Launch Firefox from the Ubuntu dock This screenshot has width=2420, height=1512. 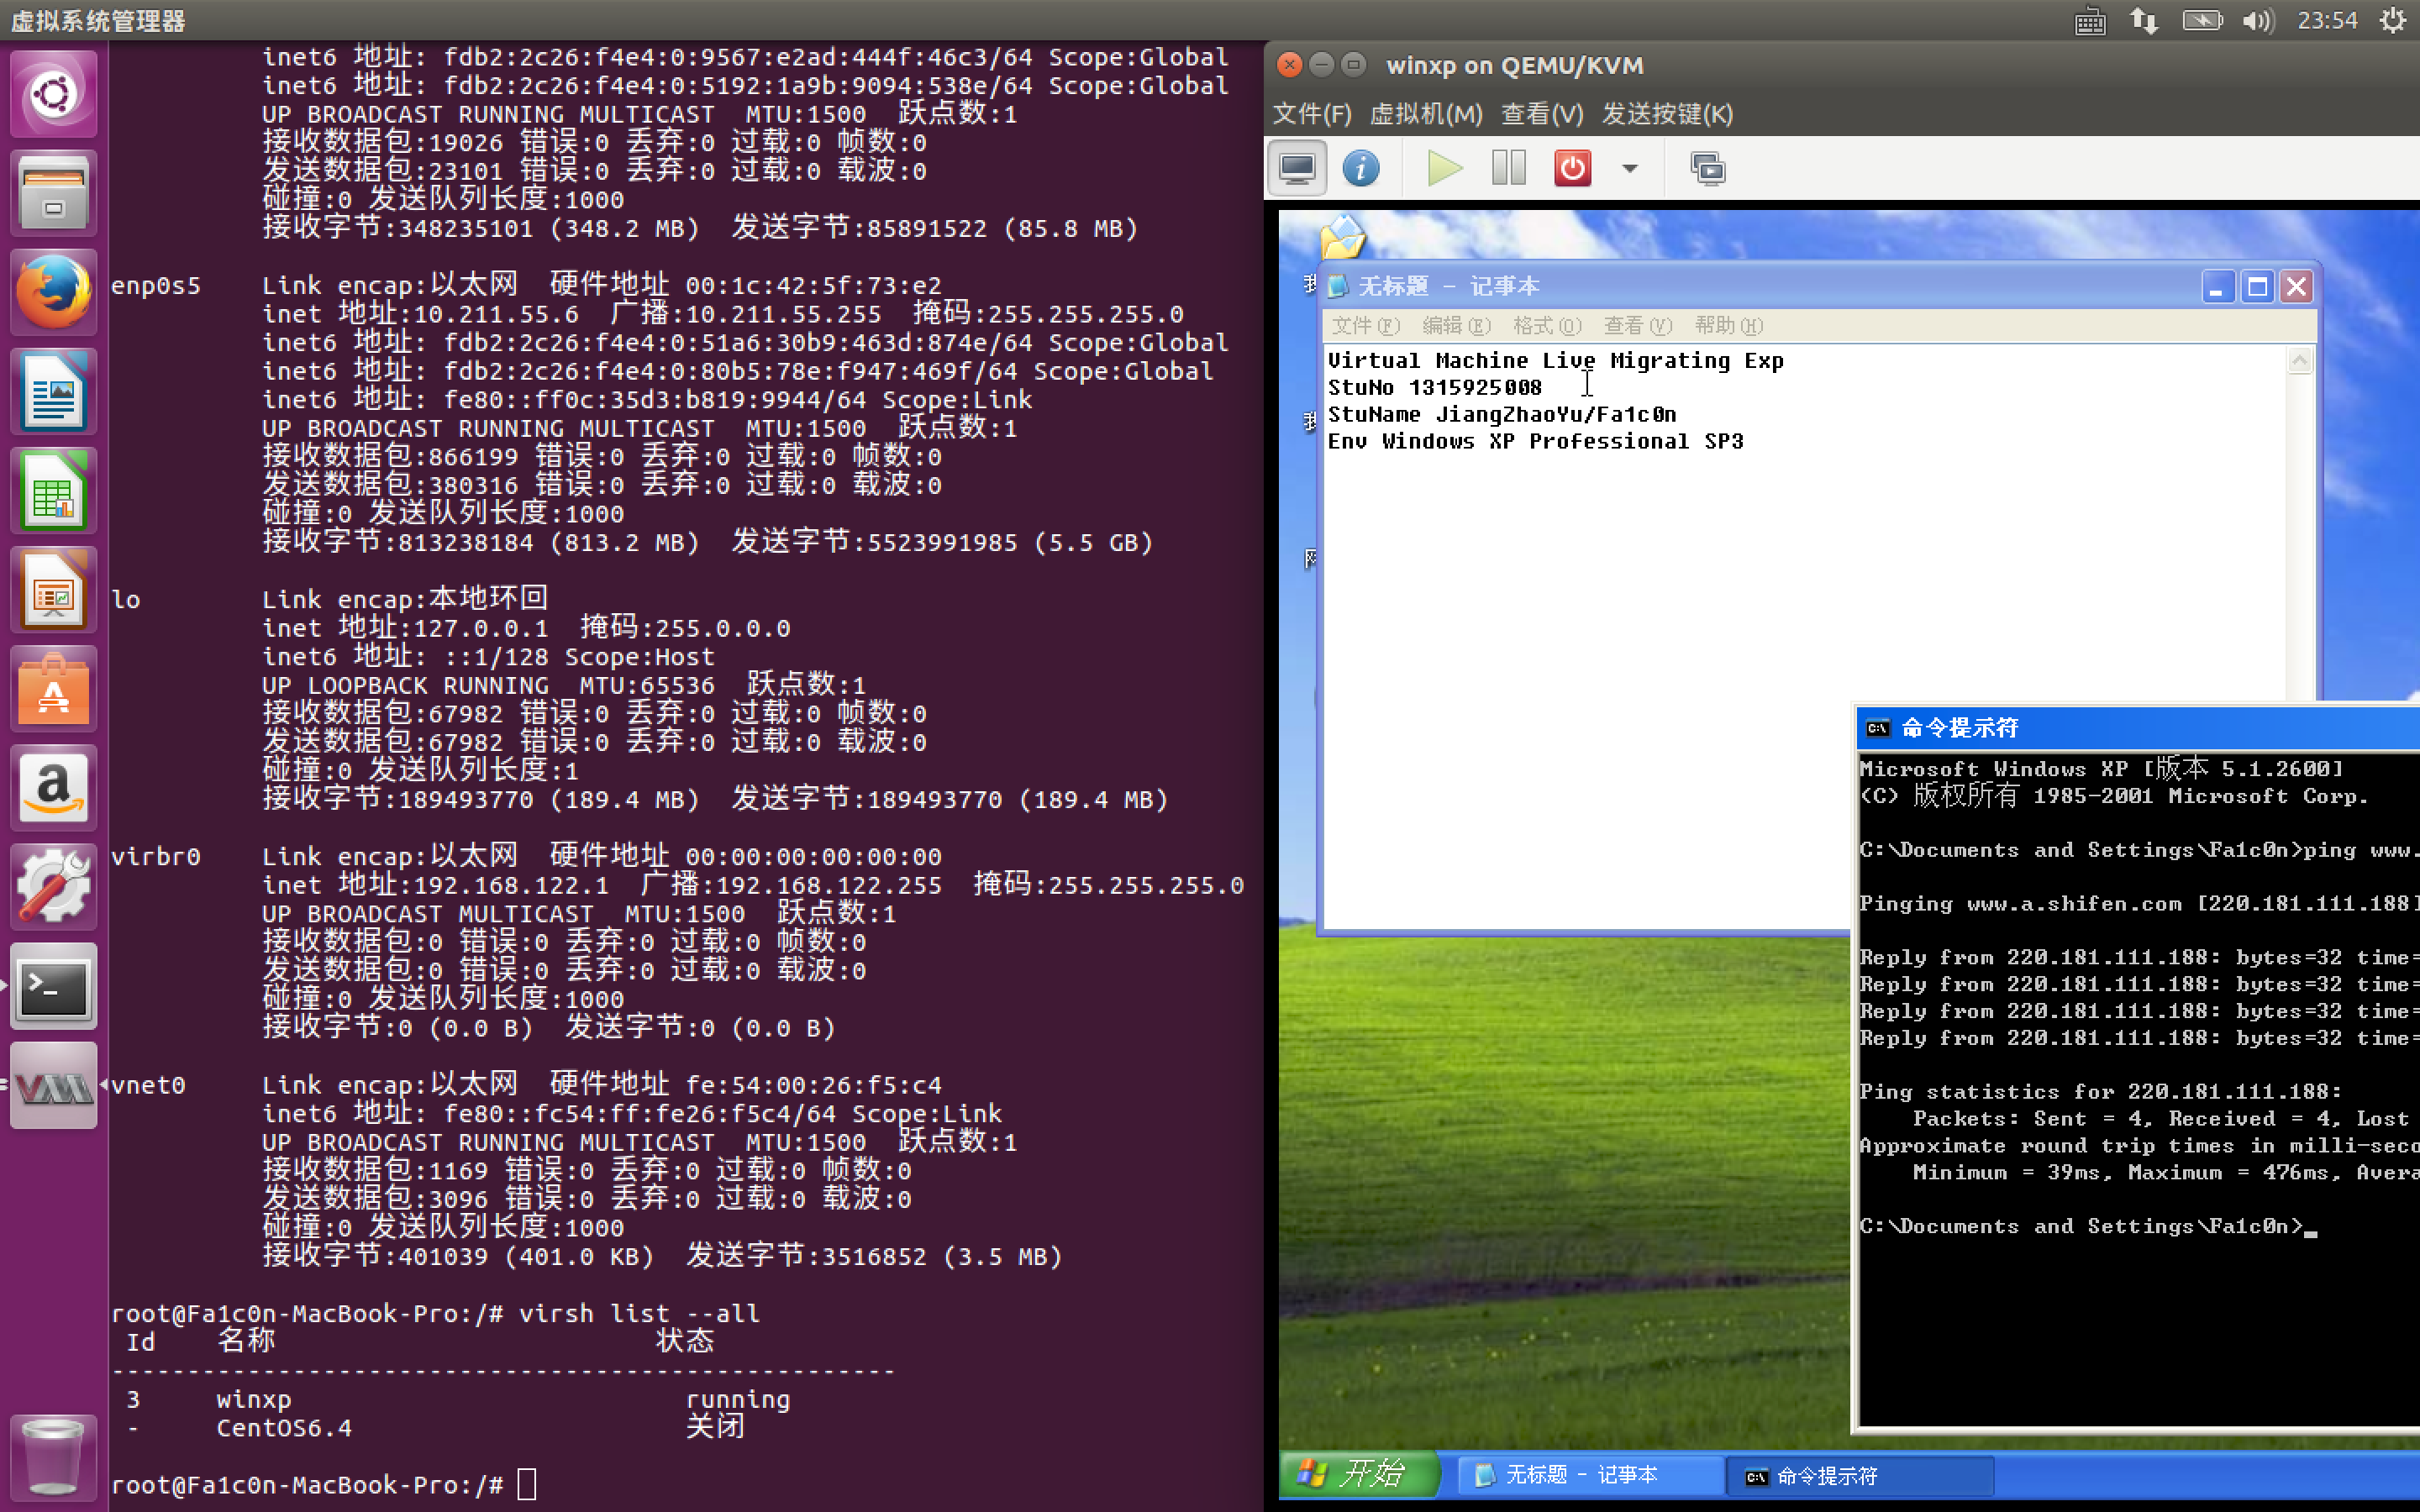[x=53, y=292]
